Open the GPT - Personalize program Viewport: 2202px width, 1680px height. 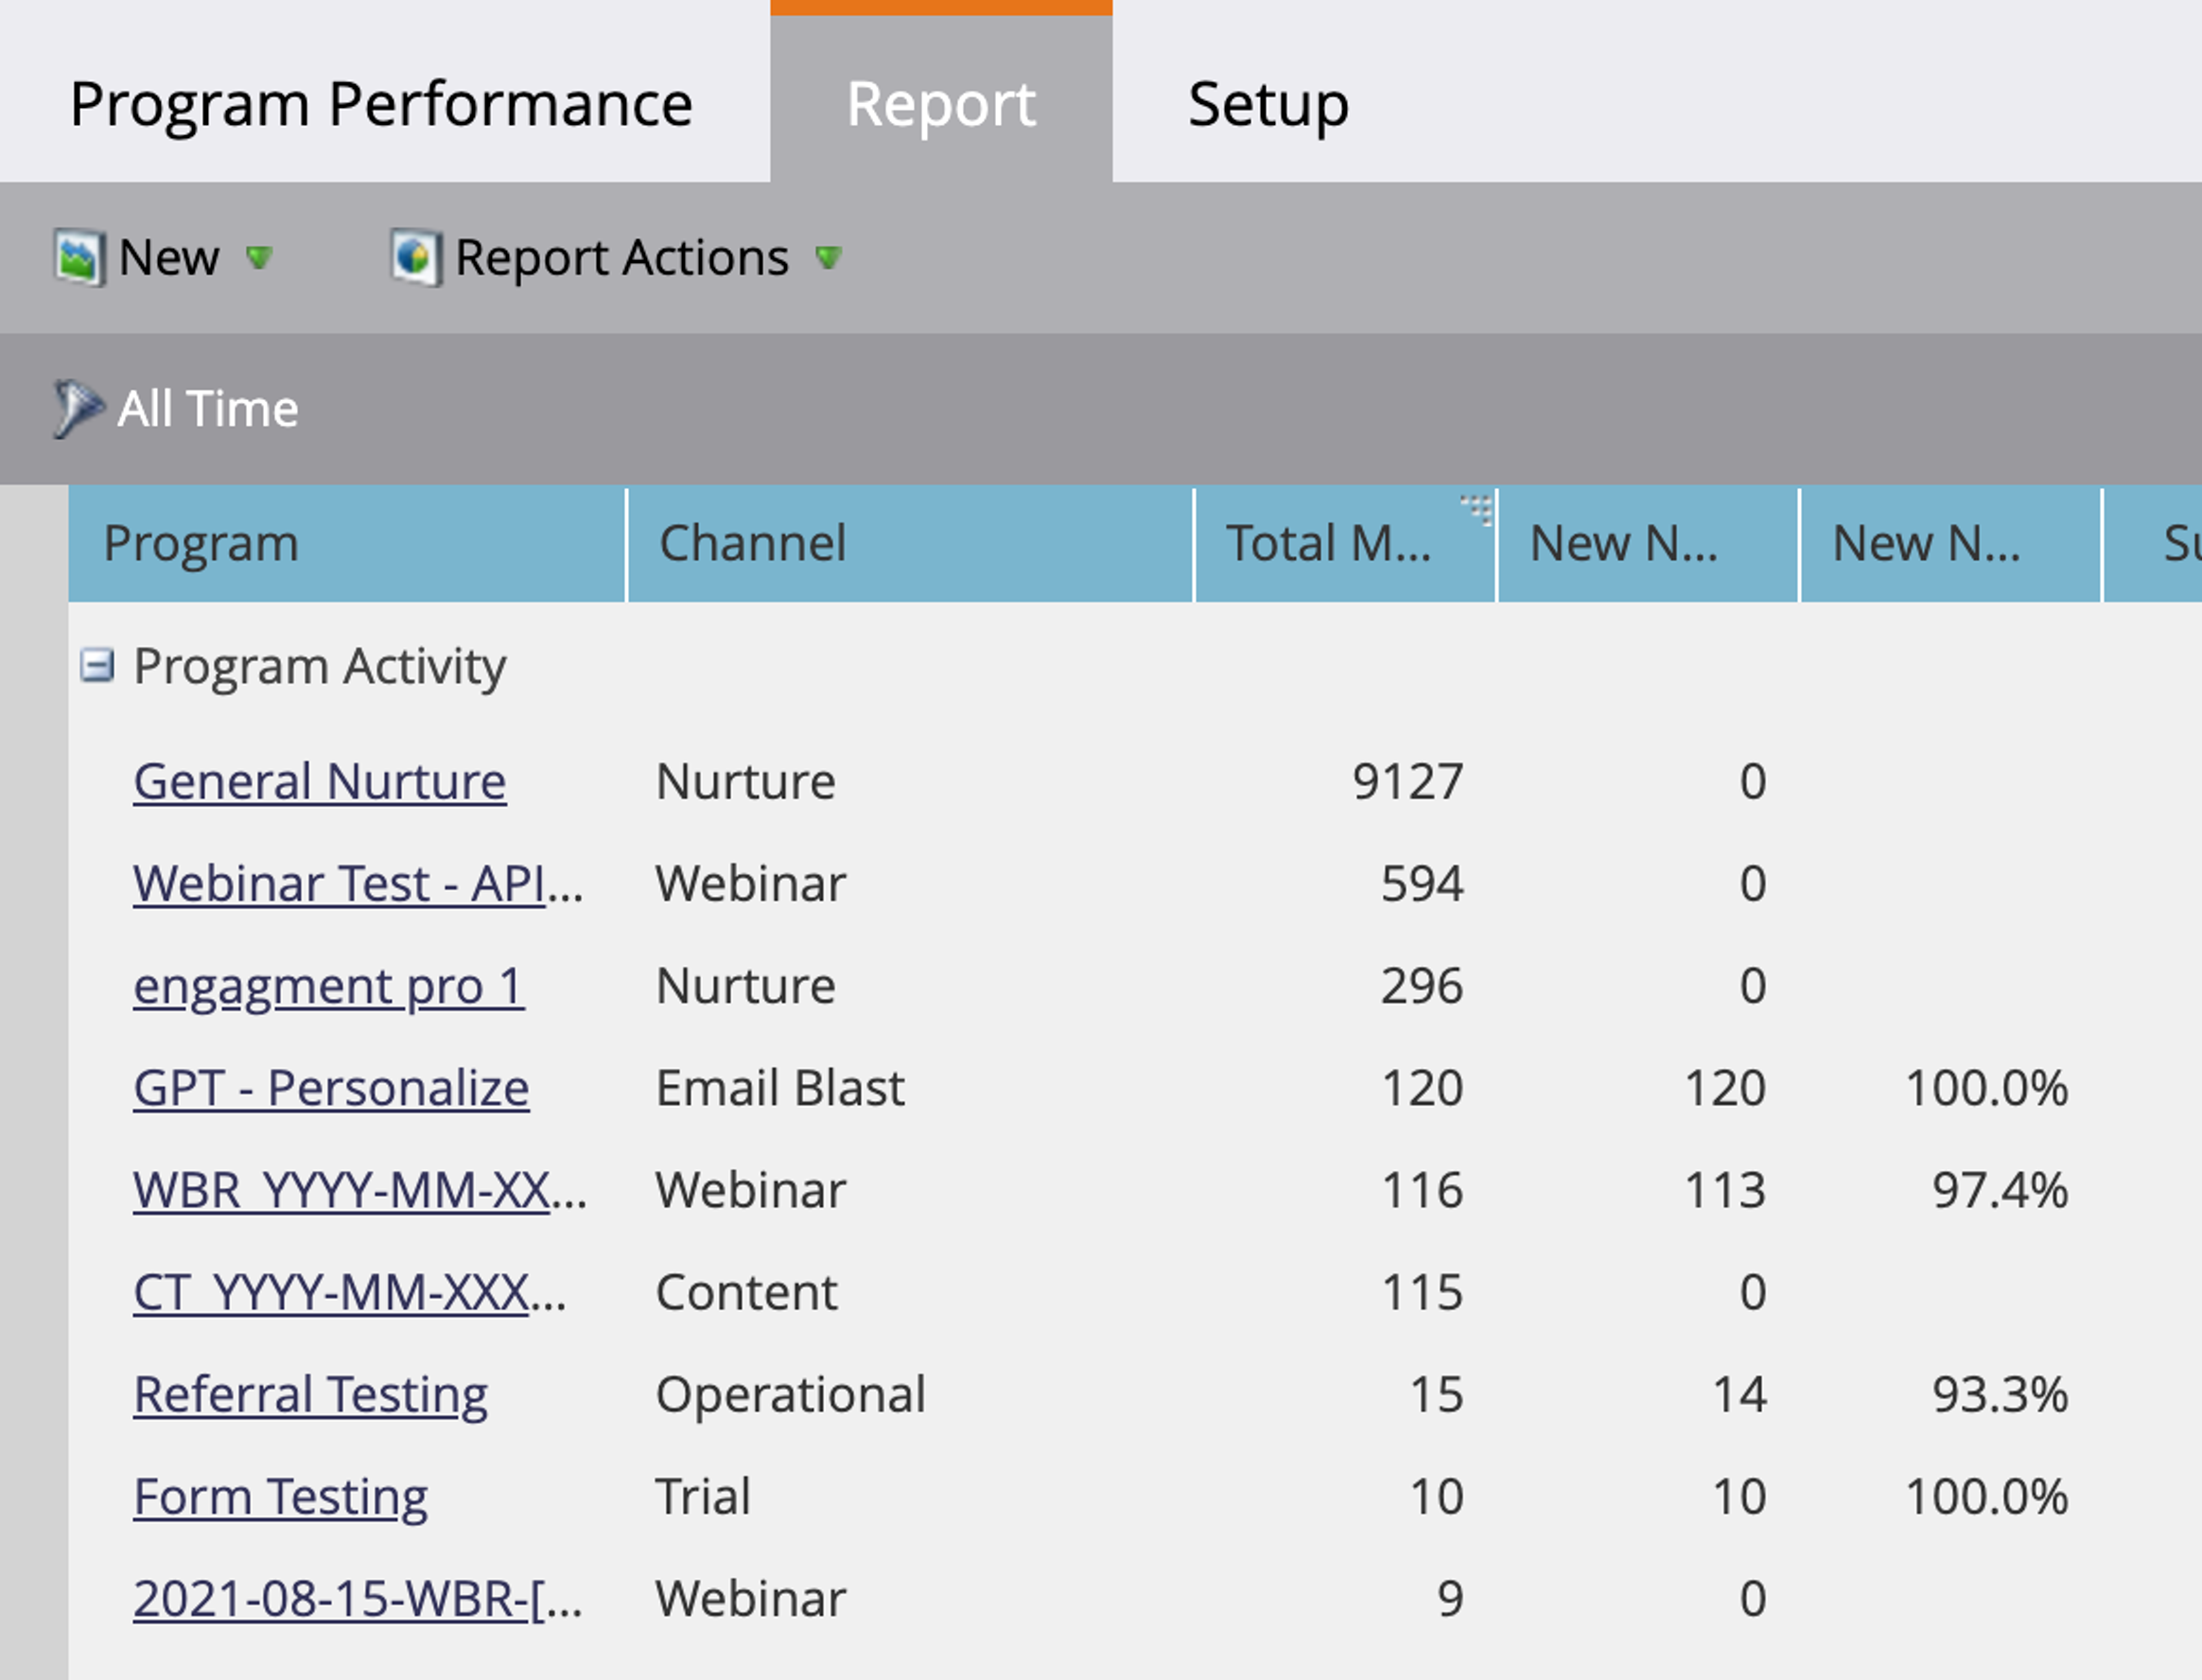point(331,1088)
